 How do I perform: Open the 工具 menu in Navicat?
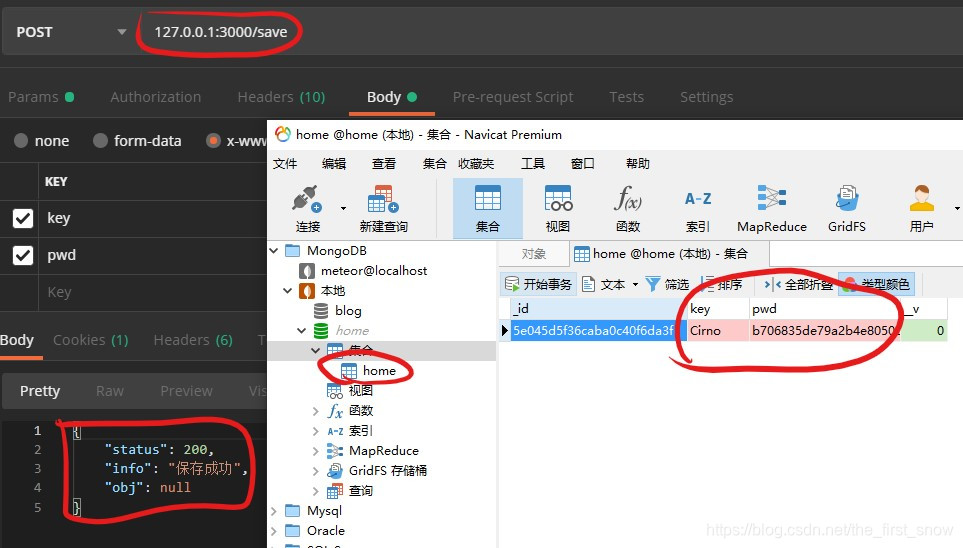[x=533, y=164]
